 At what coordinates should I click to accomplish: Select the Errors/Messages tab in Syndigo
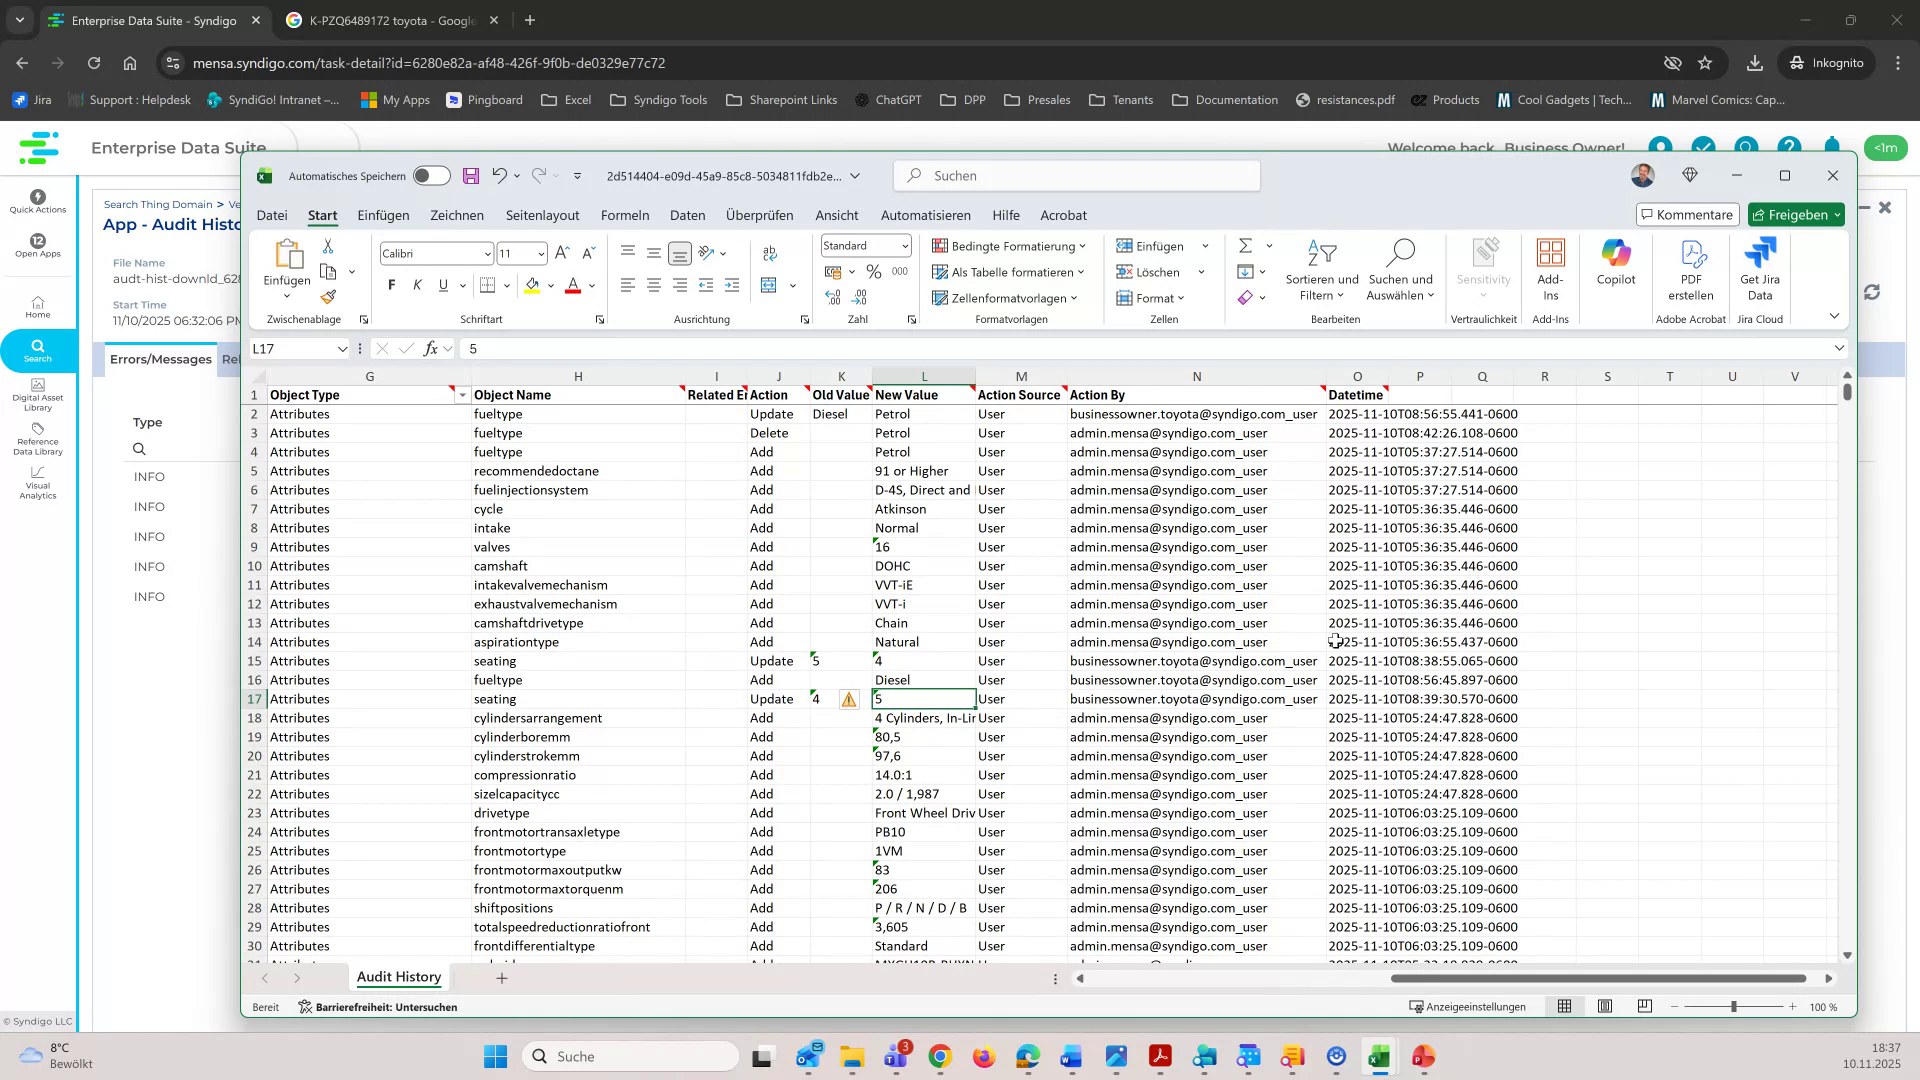point(160,359)
